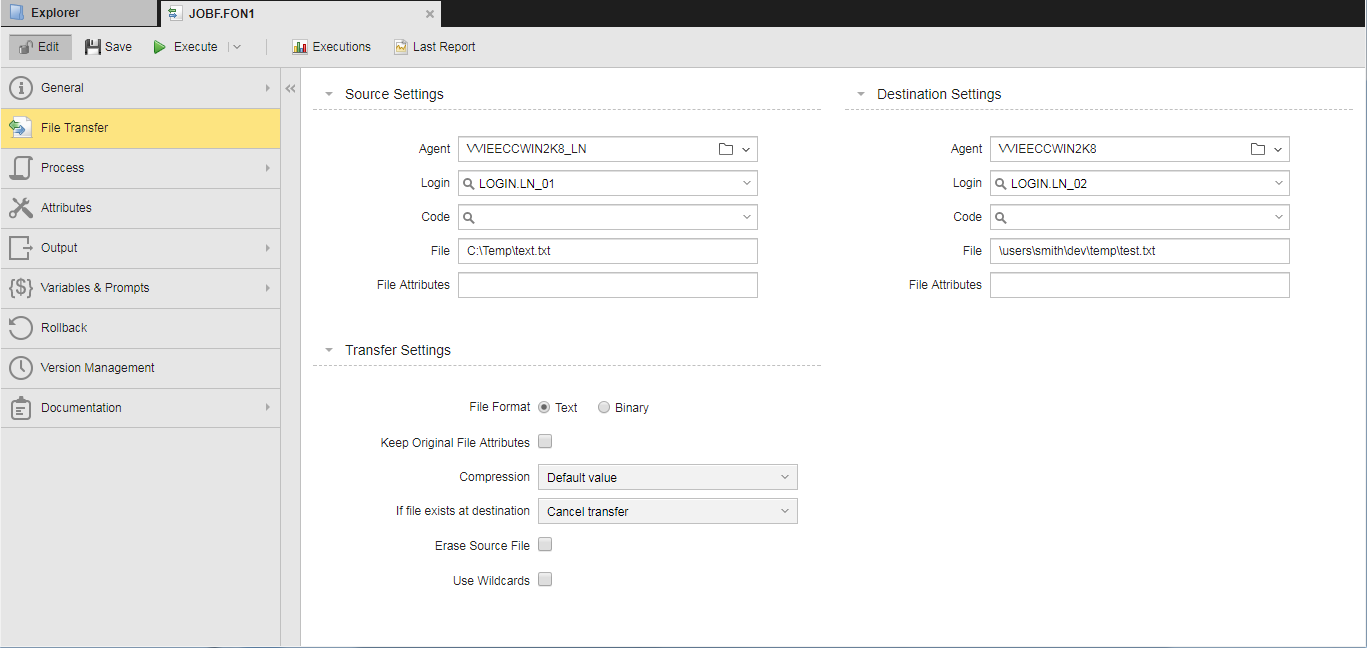The width and height of the screenshot is (1367, 648).
Task: Select File Transfer in sidebar
Action: [x=140, y=128]
